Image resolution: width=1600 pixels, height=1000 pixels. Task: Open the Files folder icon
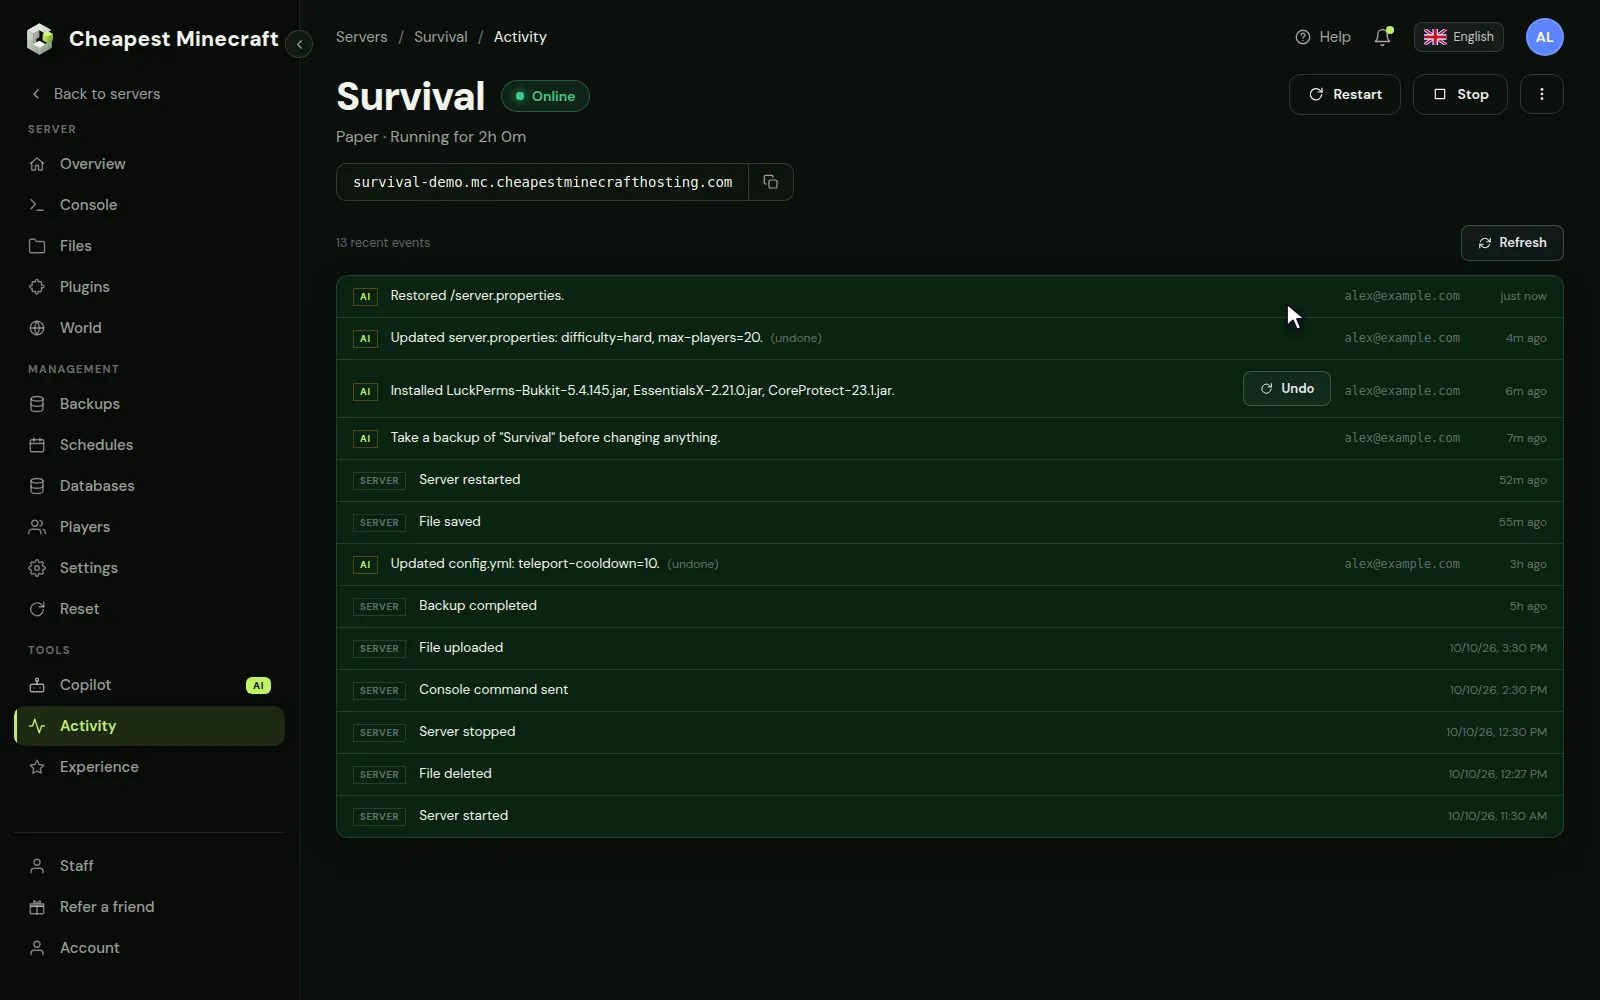(x=37, y=246)
